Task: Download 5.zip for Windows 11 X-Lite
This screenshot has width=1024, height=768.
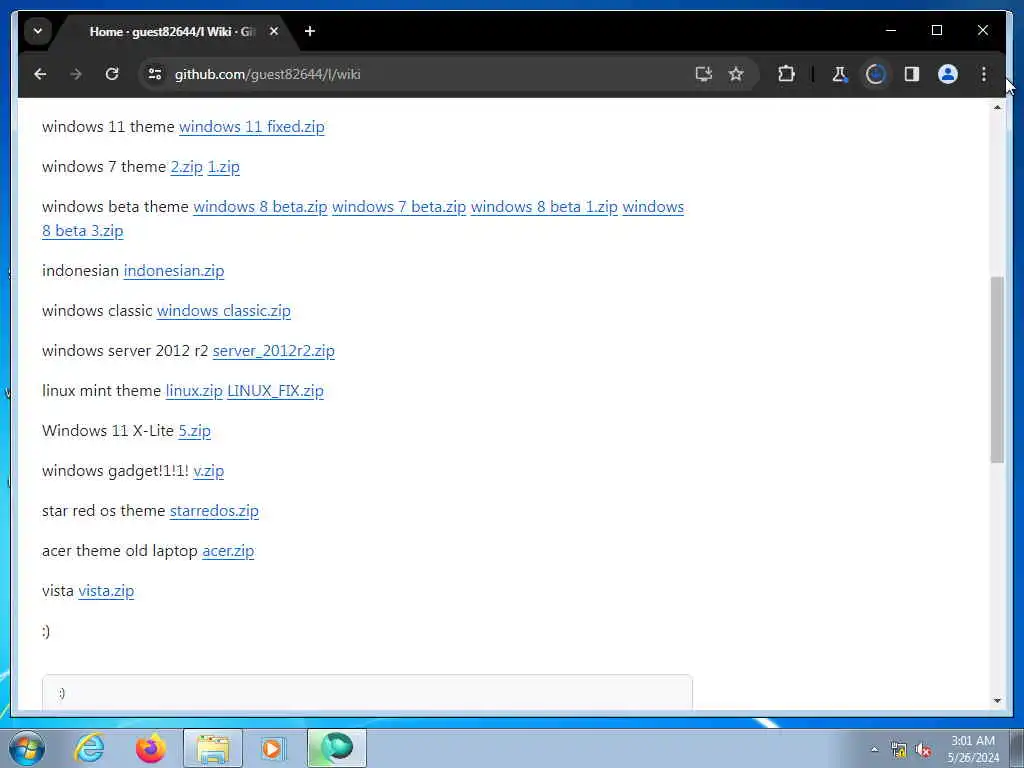Action: click(195, 431)
